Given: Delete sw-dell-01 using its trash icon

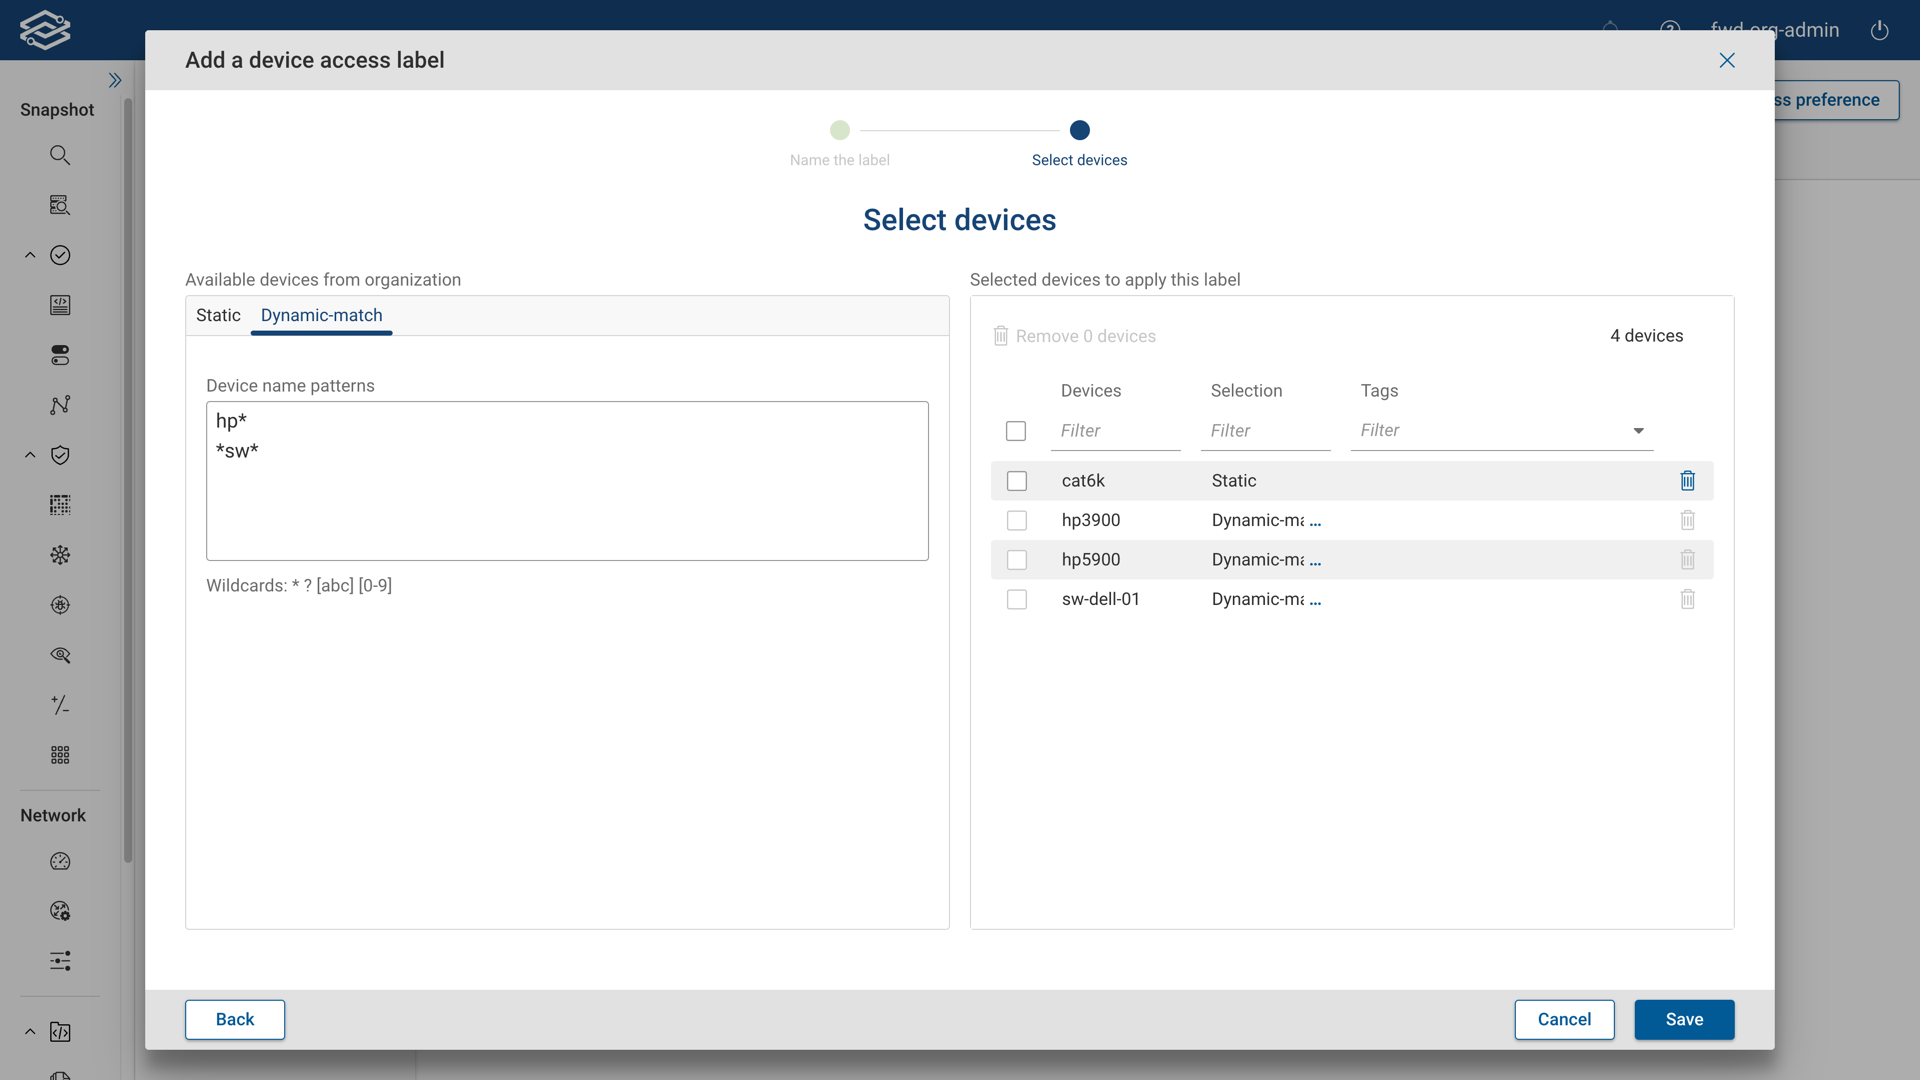Looking at the screenshot, I should (x=1687, y=599).
